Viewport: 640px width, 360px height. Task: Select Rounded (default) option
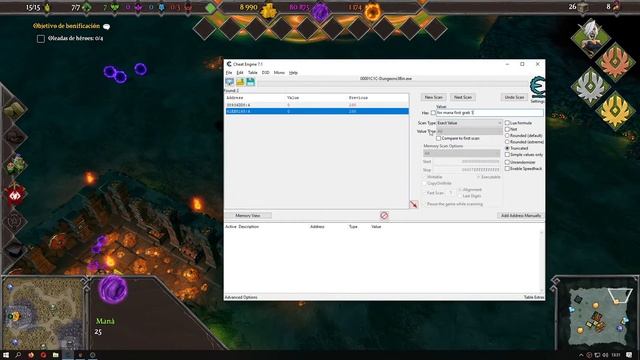point(507,136)
